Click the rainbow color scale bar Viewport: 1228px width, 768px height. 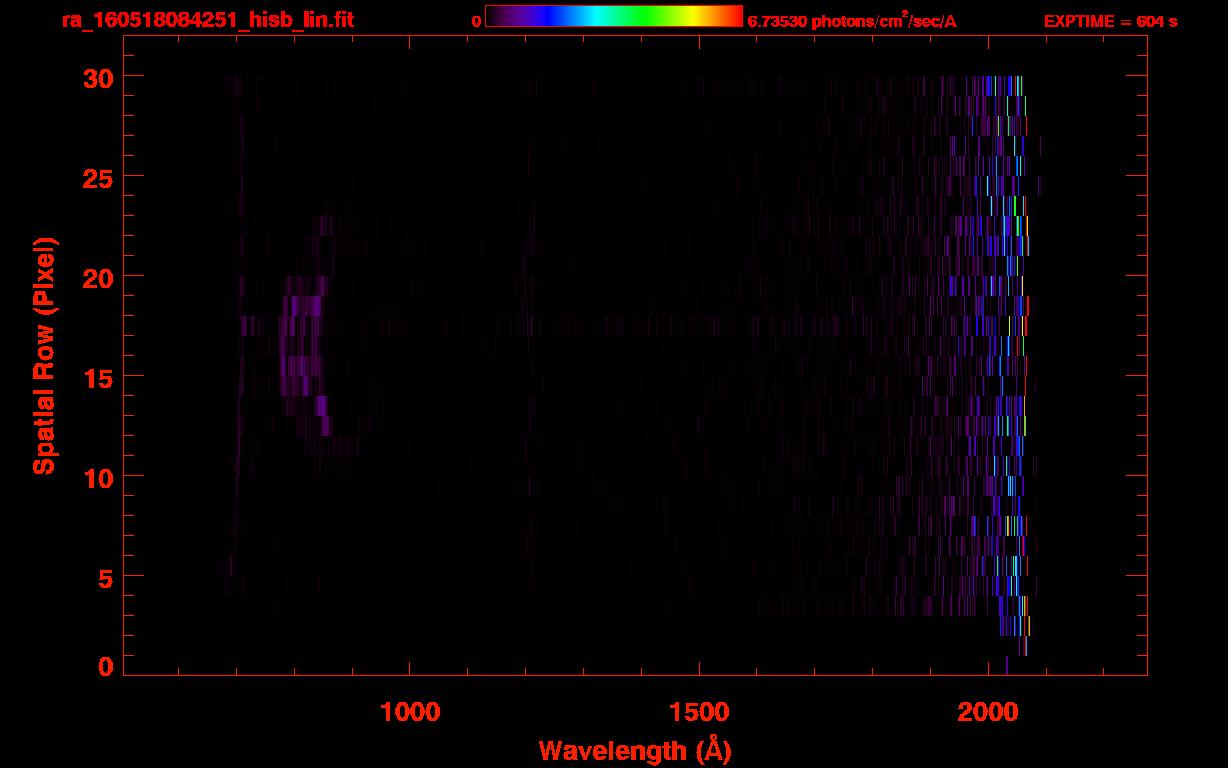(x=614, y=16)
